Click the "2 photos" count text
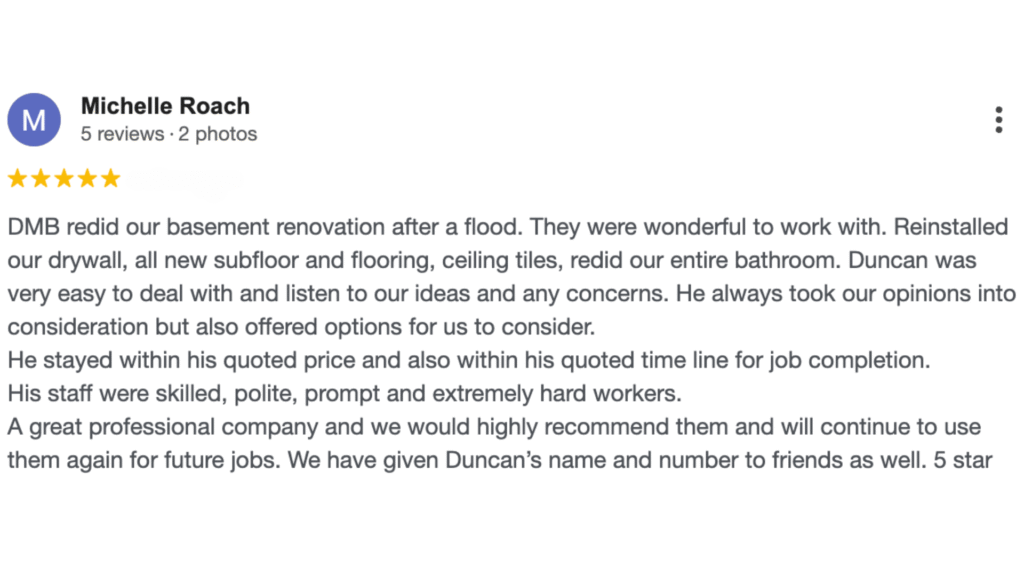This screenshot has height=576, width=1024. tap(217, 134)
